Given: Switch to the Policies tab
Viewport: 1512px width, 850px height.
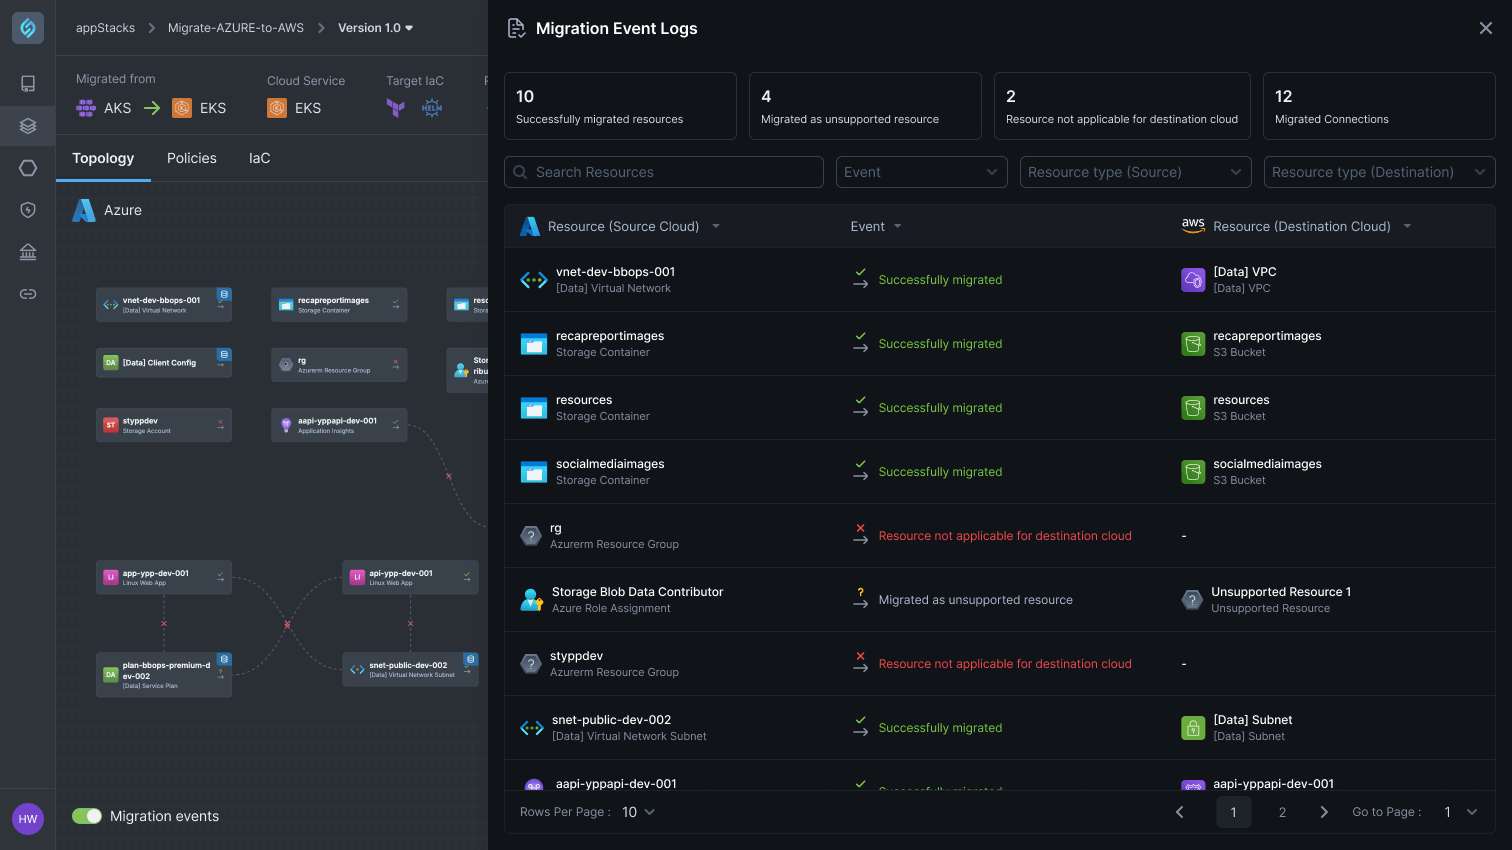Looking at the screenshot, I should tap(192, 158).
